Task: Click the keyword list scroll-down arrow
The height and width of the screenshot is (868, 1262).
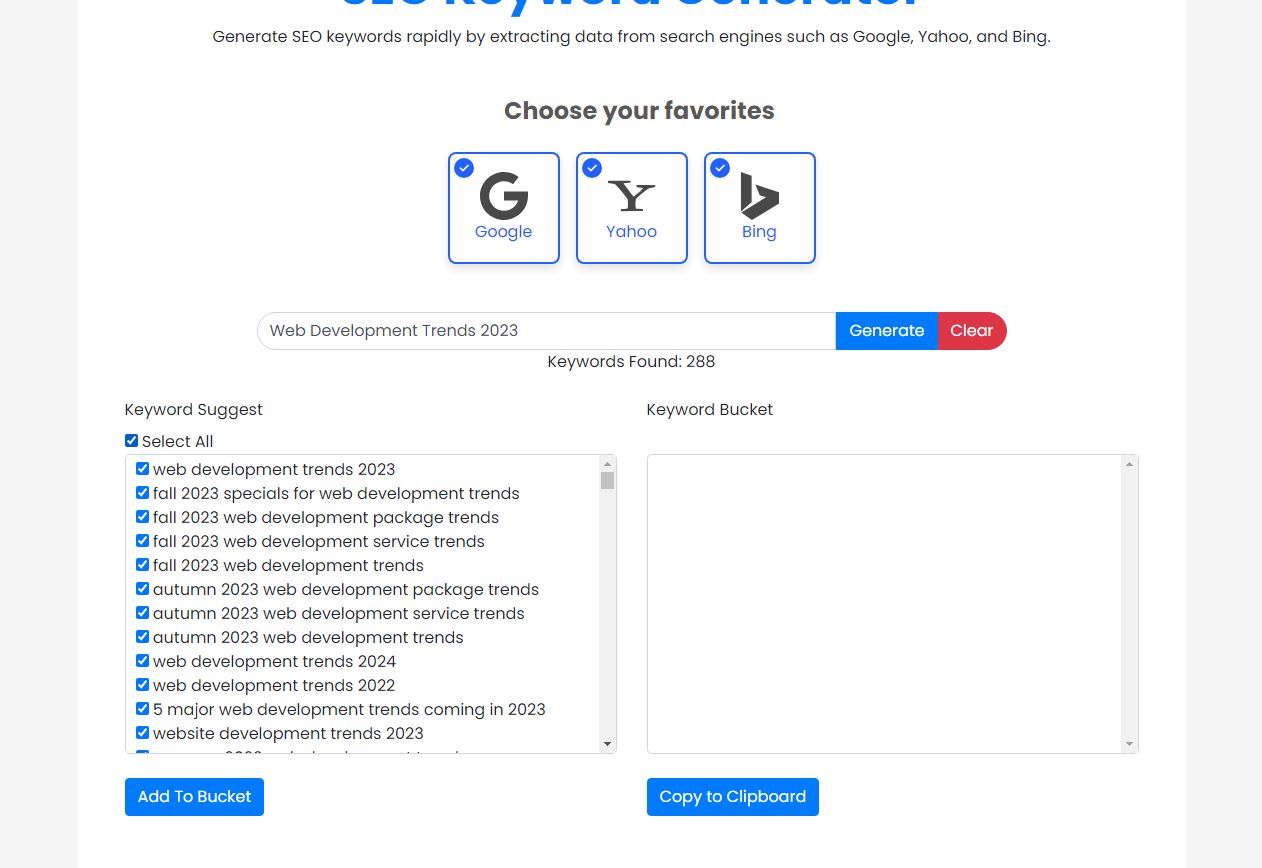Action: tap(607, 744)
